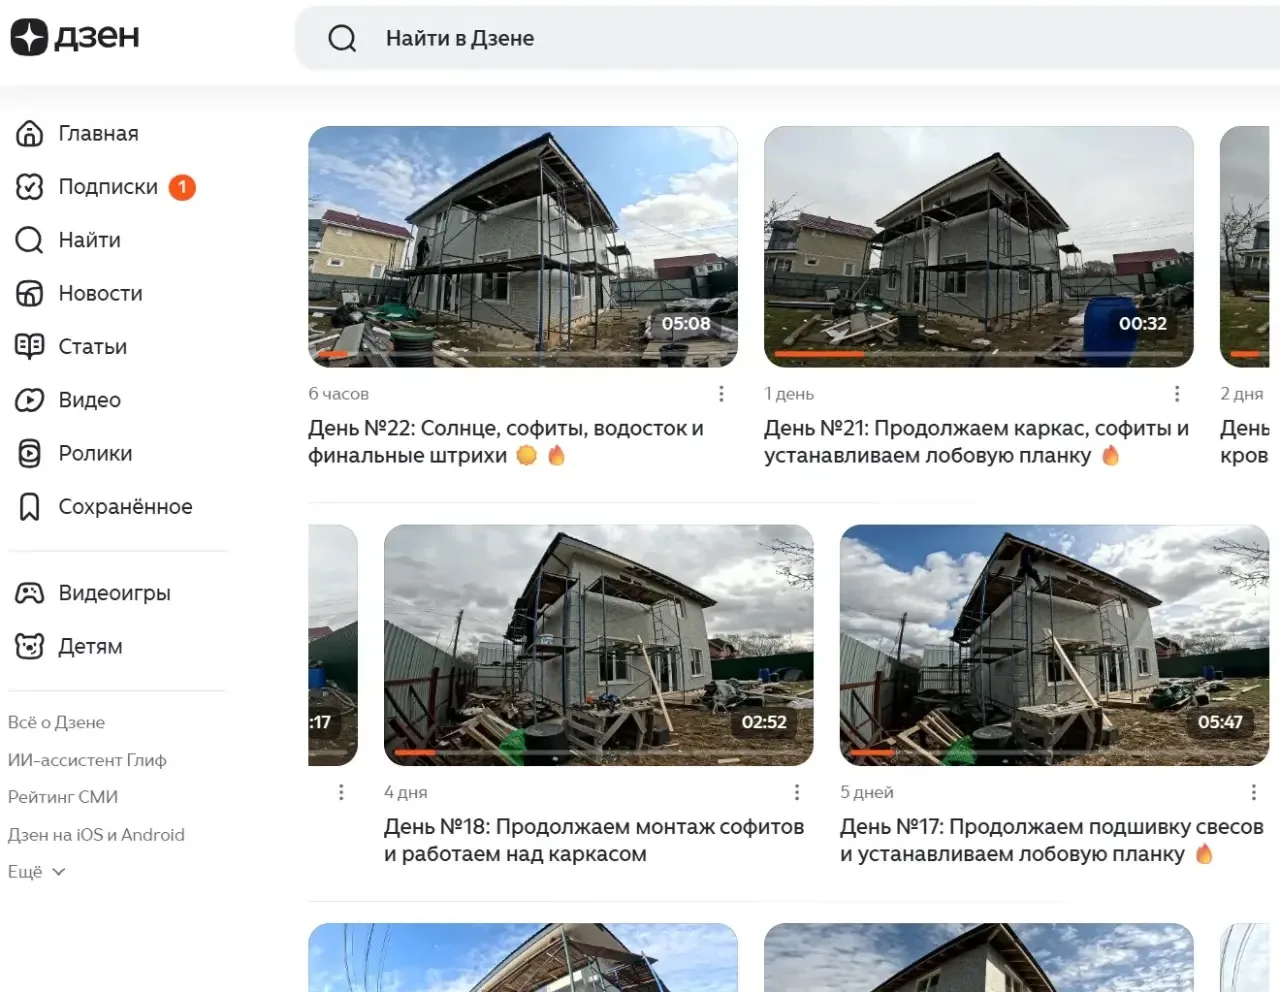Click progress bar on День №21 thumbnail
This screenshot has width=1280, height=992.
coord(979,354)
